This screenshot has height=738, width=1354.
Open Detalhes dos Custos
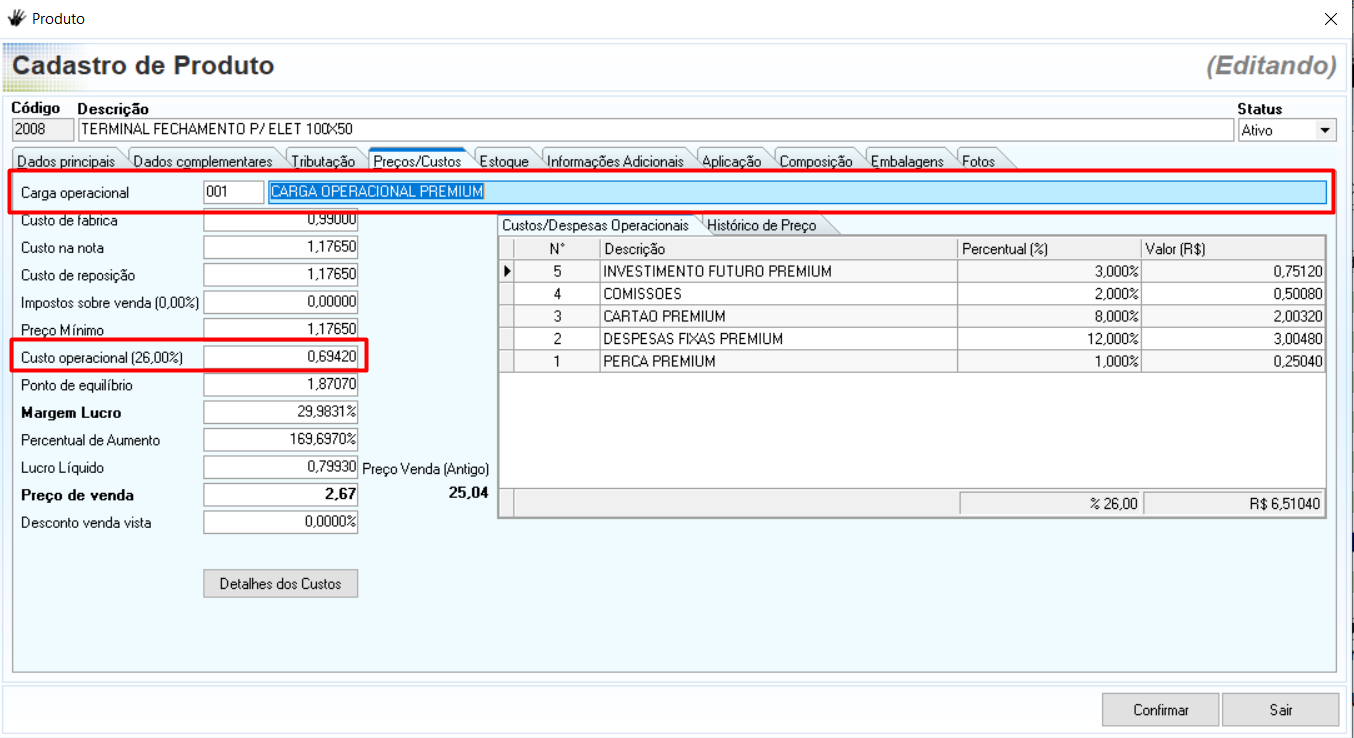tap(280, 583)
